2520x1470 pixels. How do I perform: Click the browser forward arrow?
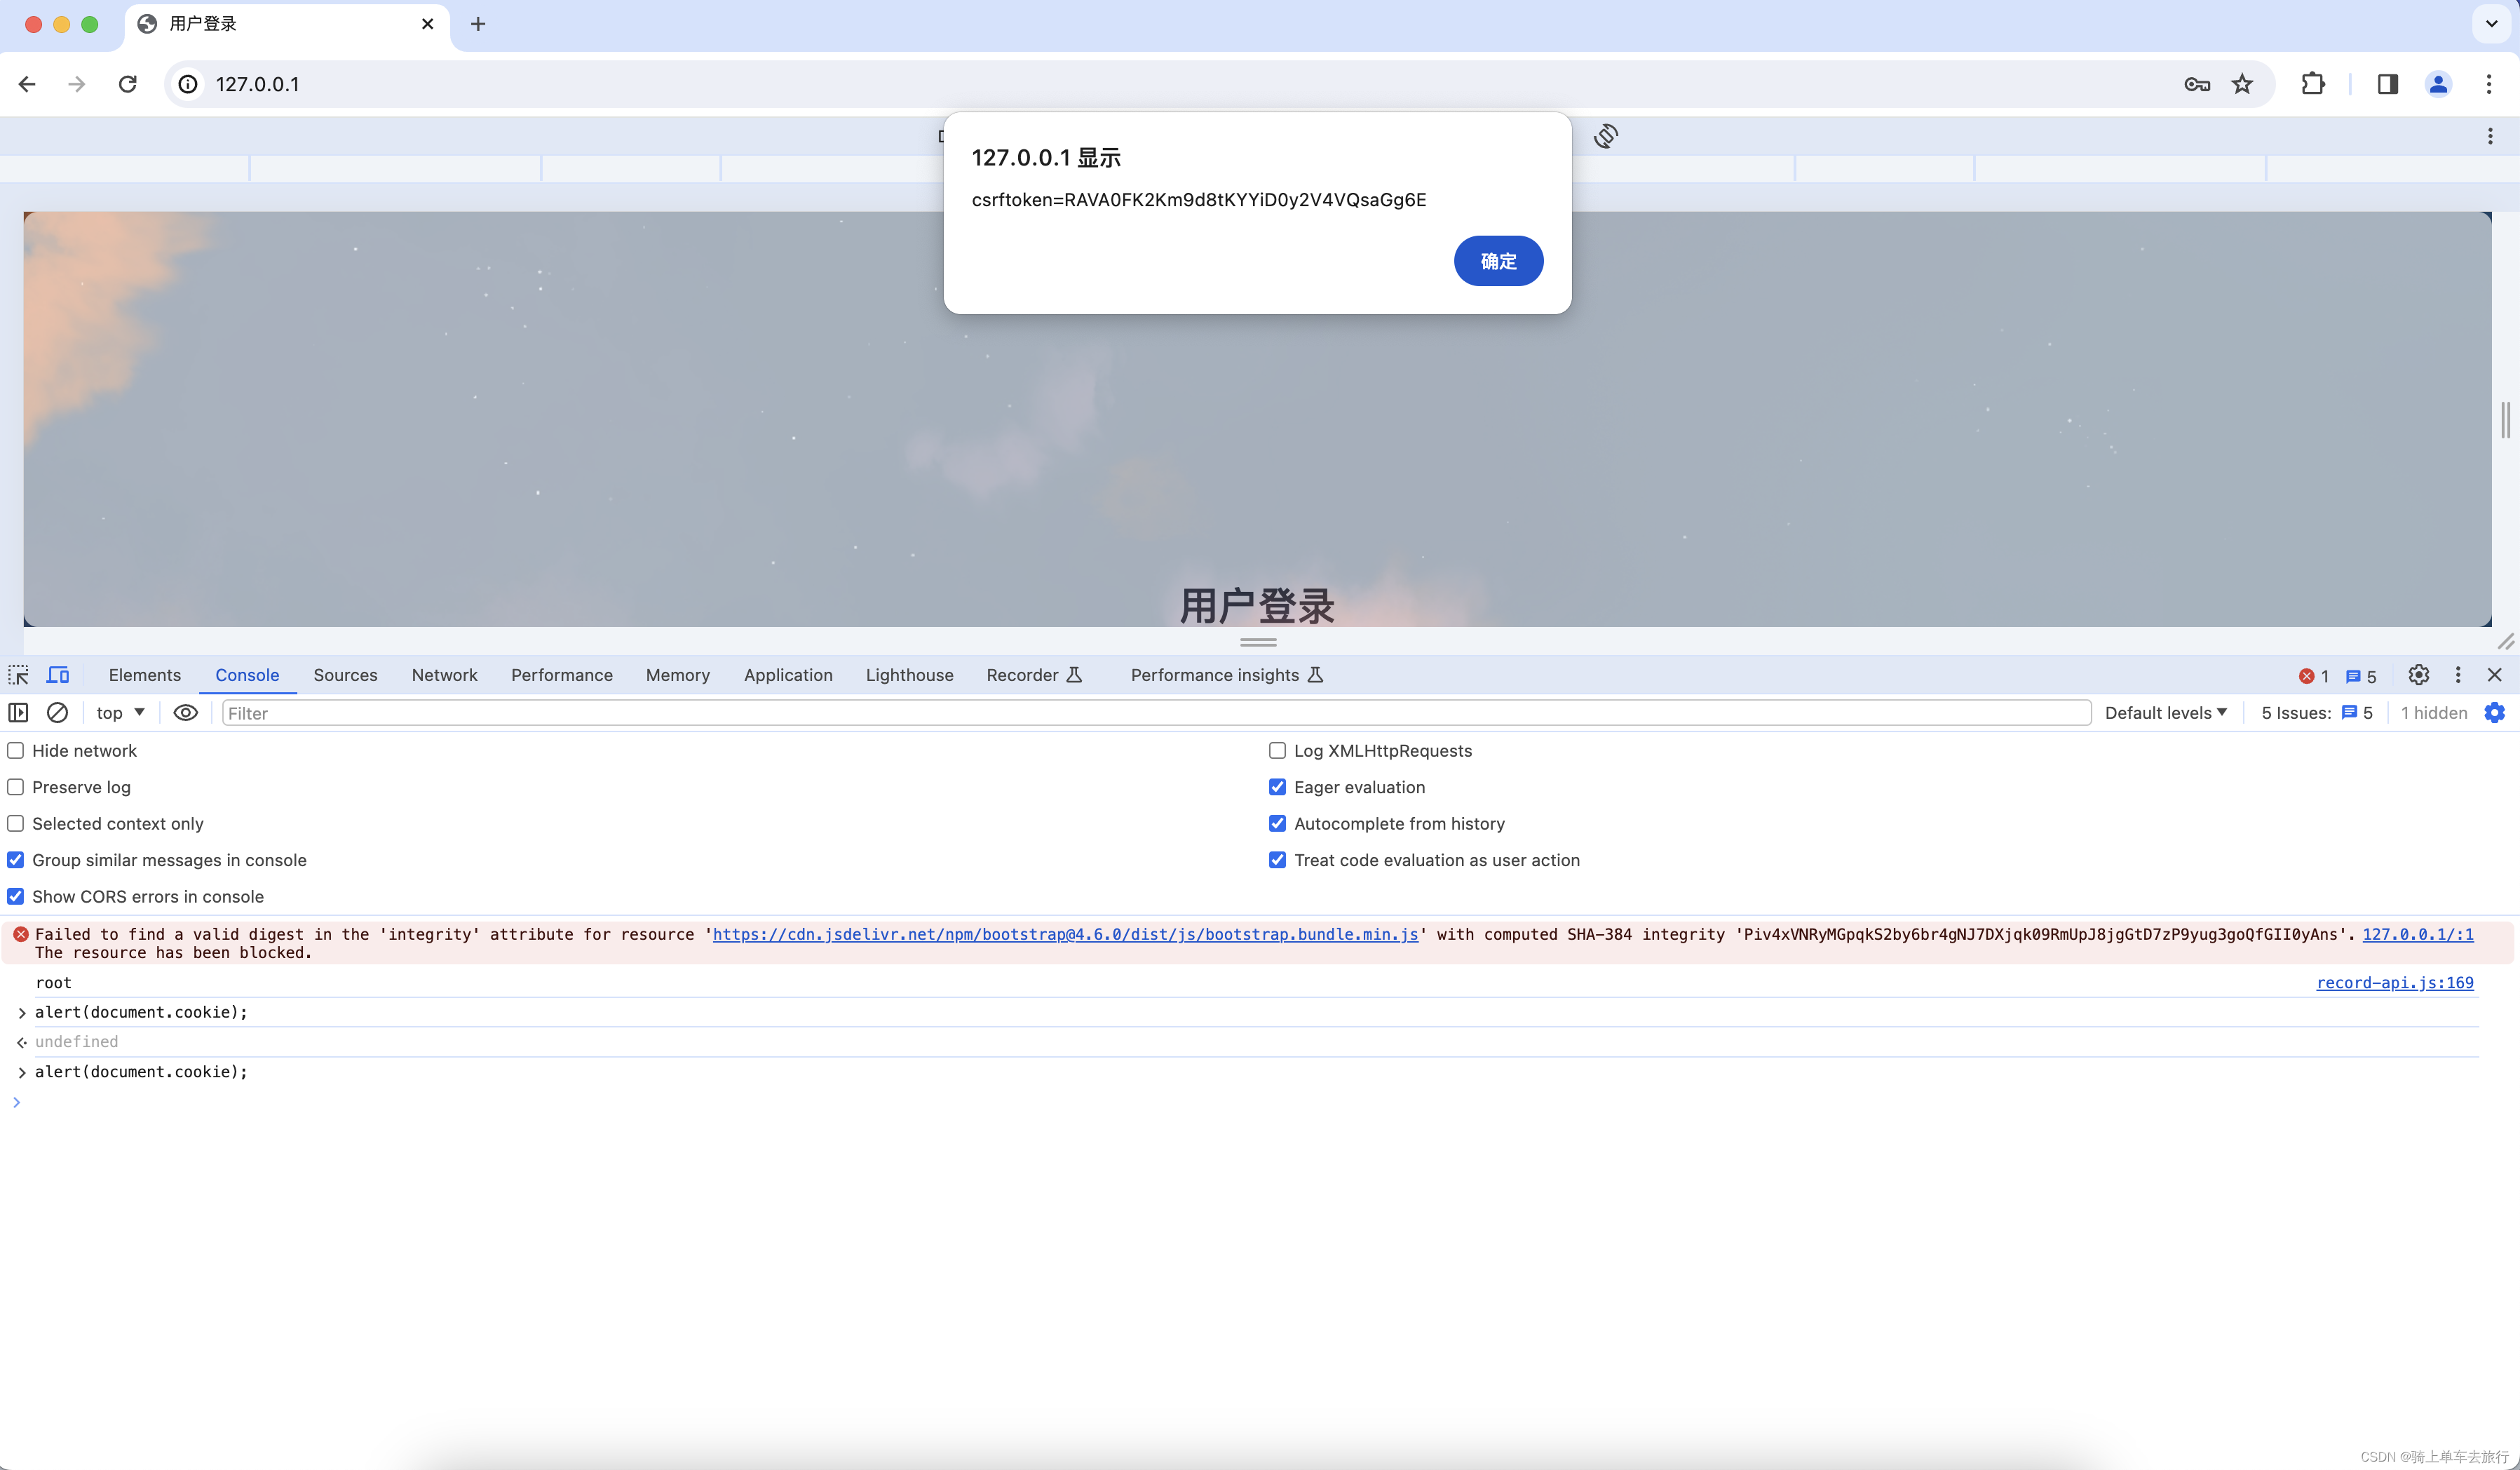coord(76,84)
